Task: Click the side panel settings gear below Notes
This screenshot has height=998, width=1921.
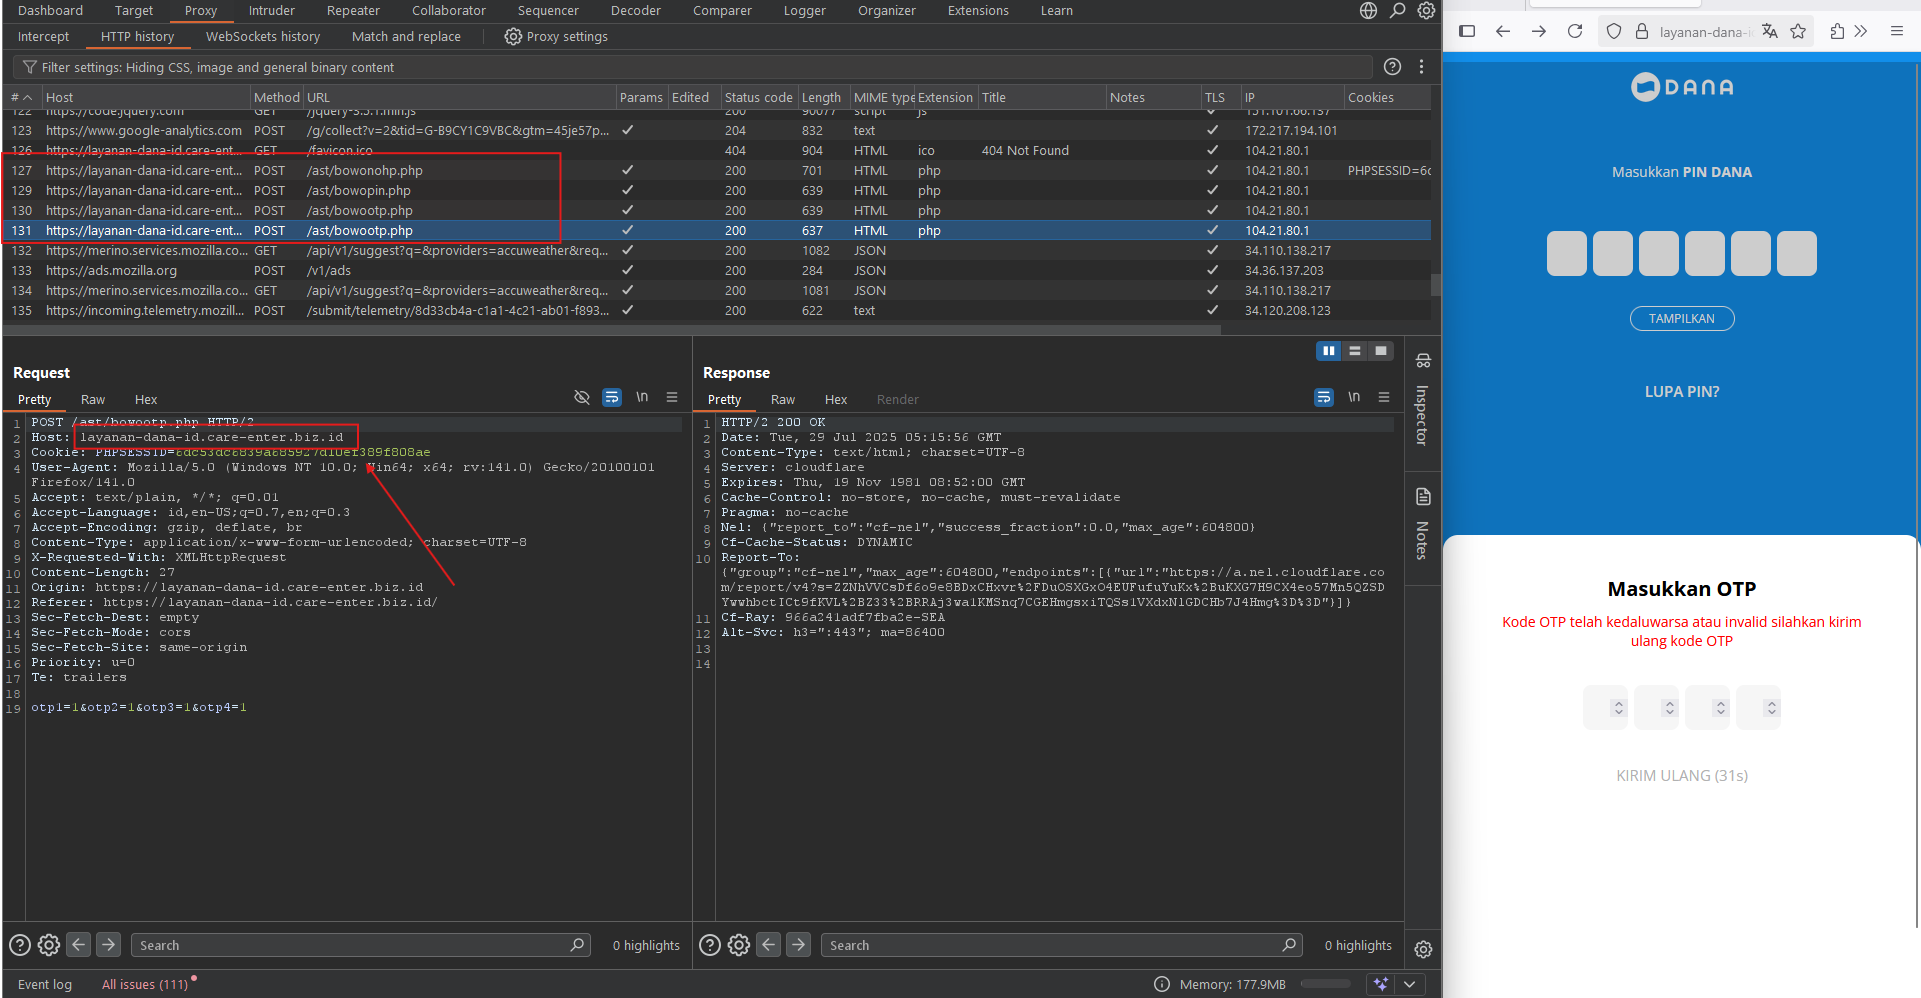Action: pyautogui.click(x=1423, y=949)
